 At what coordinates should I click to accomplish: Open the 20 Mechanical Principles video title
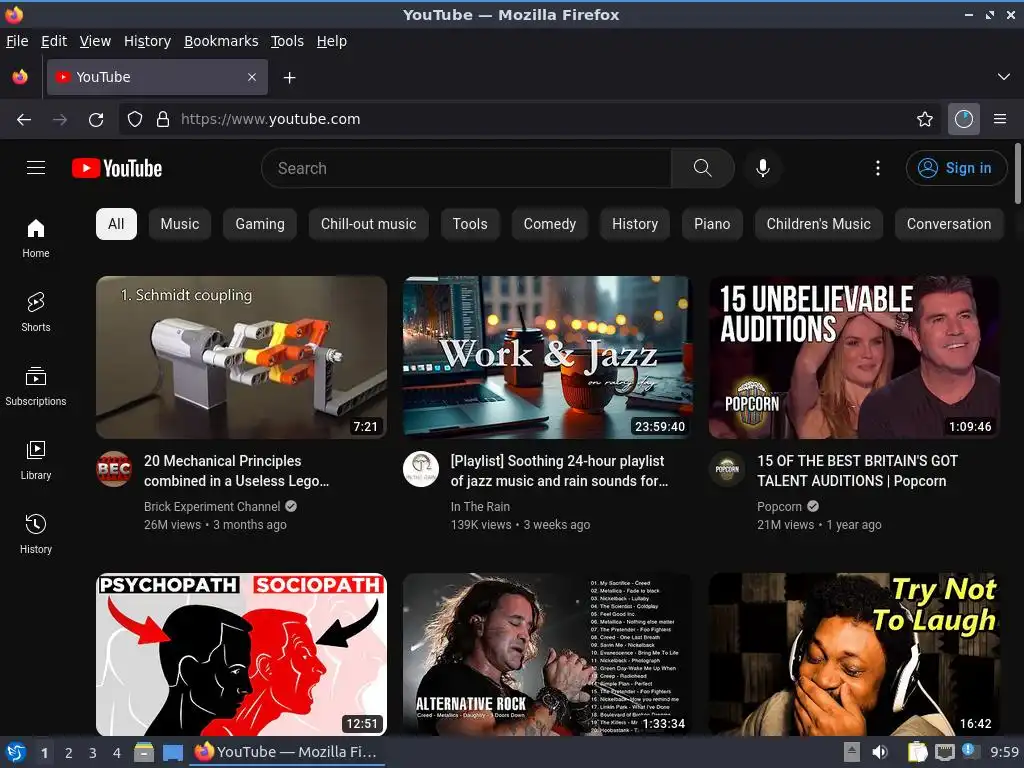click(x=236, y=471)
